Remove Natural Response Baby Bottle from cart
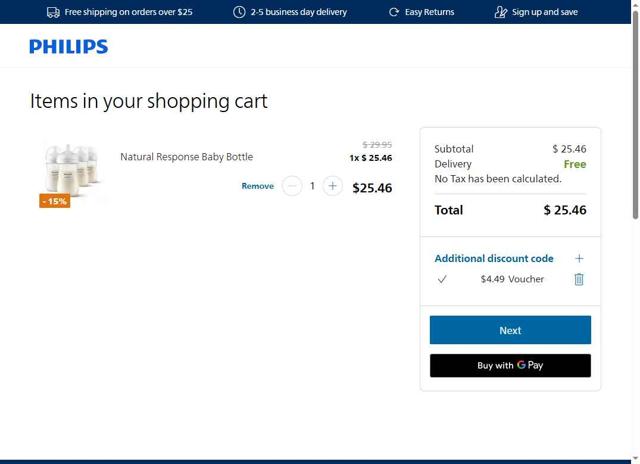This screenshot has width=640, height=464. click(x=257, y=186)
